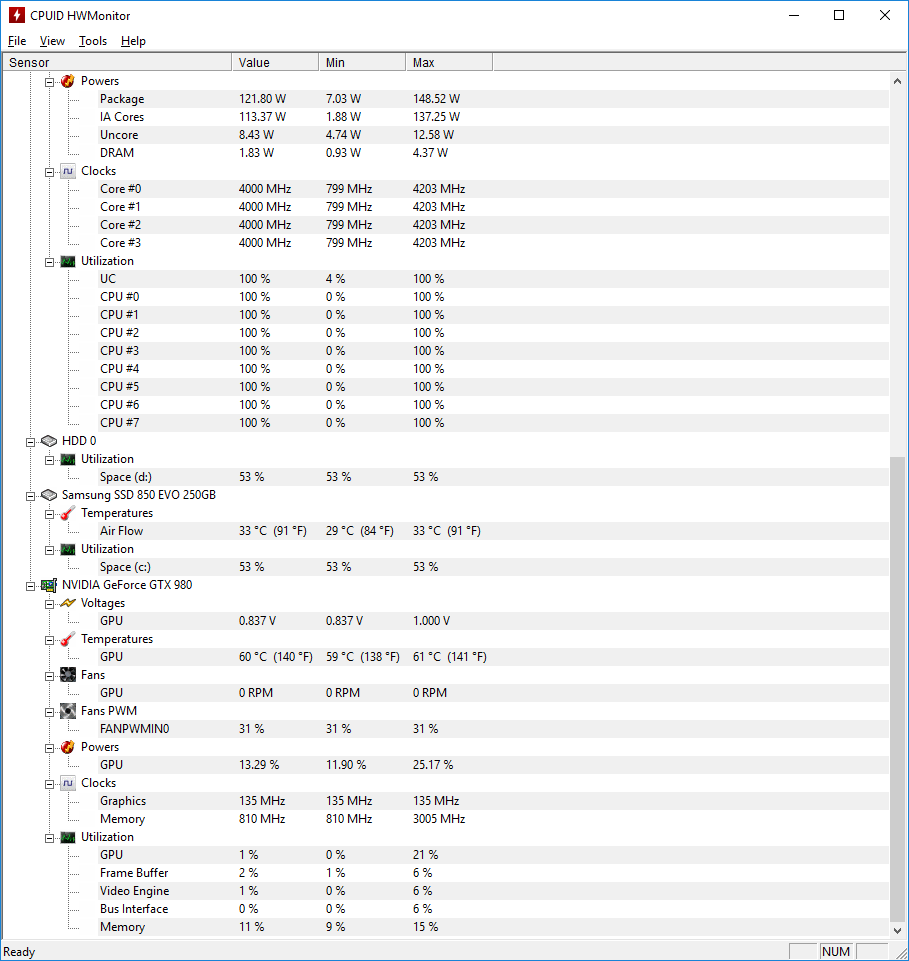Click the flame icon beside CPU Powers

click(67, 81)
